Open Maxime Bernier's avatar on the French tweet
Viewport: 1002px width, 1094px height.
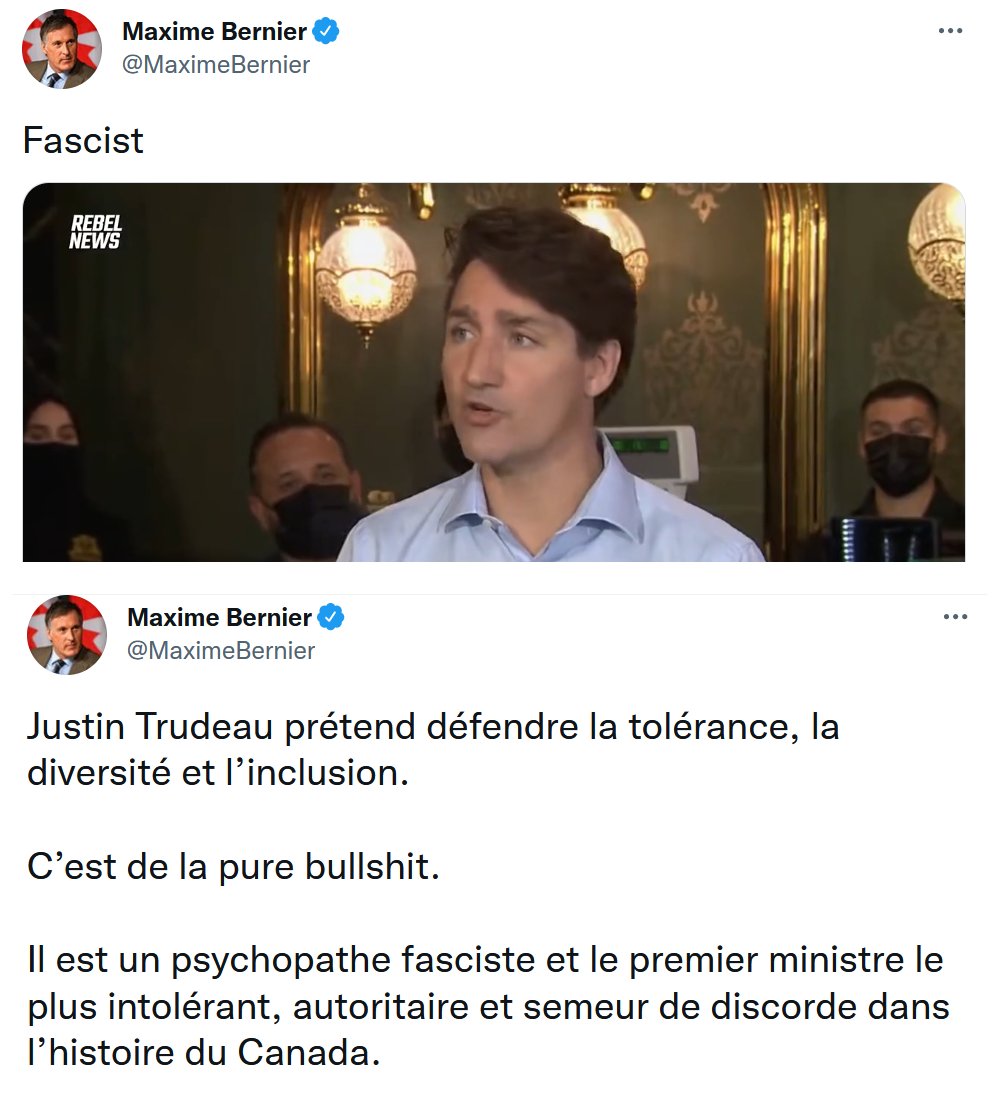pos(66,634)
